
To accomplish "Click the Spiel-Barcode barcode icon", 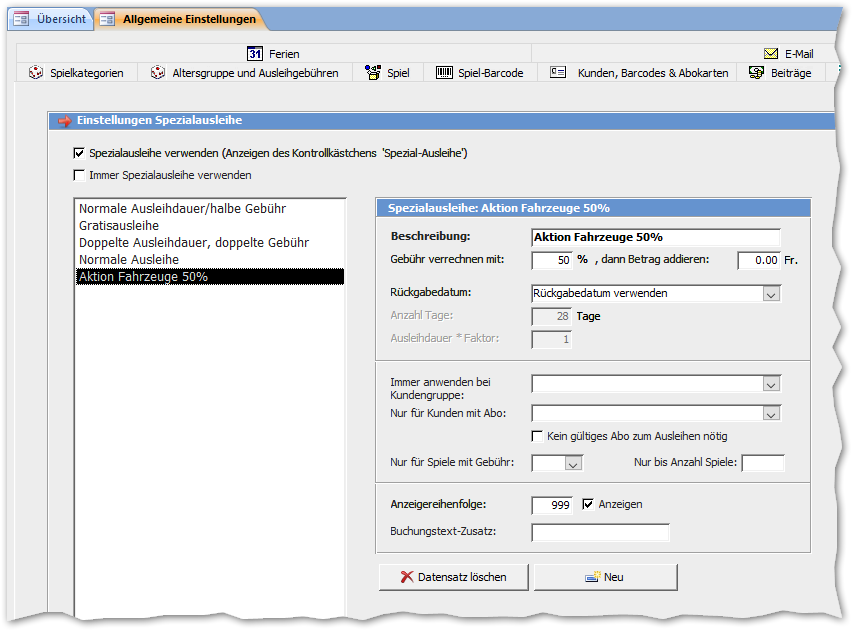I will click(444, 72).
